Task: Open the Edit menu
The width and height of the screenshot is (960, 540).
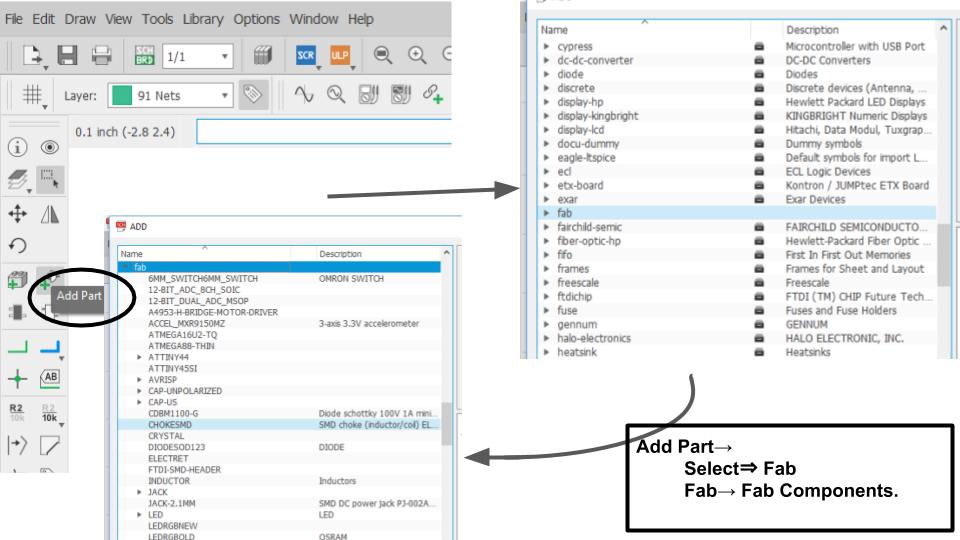Action: [x=43, y=19]
